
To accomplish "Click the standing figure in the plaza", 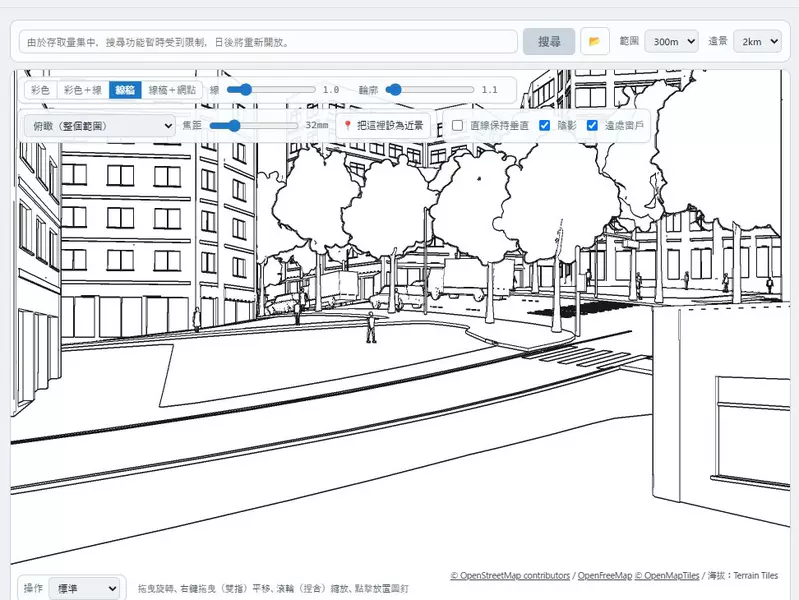I will (371, 327).
